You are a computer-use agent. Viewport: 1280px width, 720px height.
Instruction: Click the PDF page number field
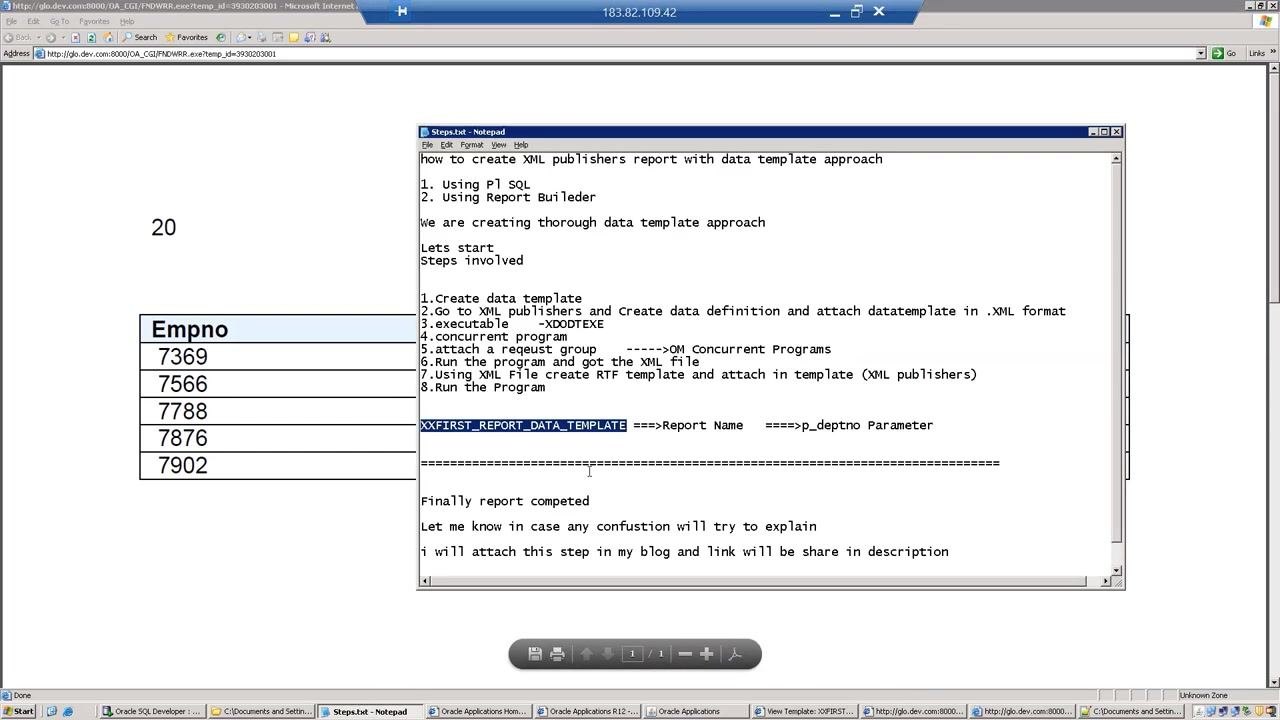[x=632, y=654]
